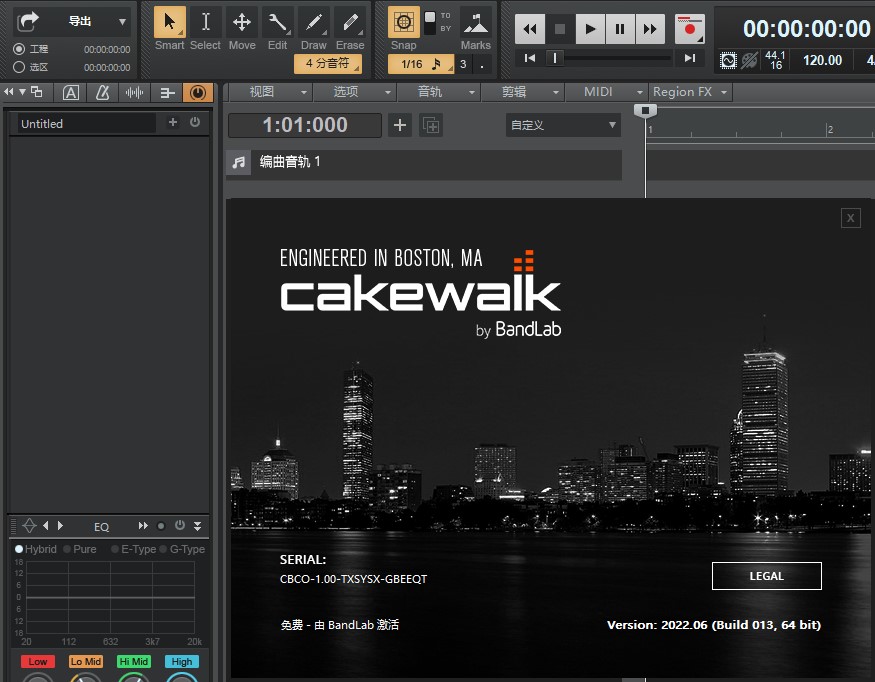Add module to Untitled preset
This screenshot has width=875, height=682.
(173, 122)
